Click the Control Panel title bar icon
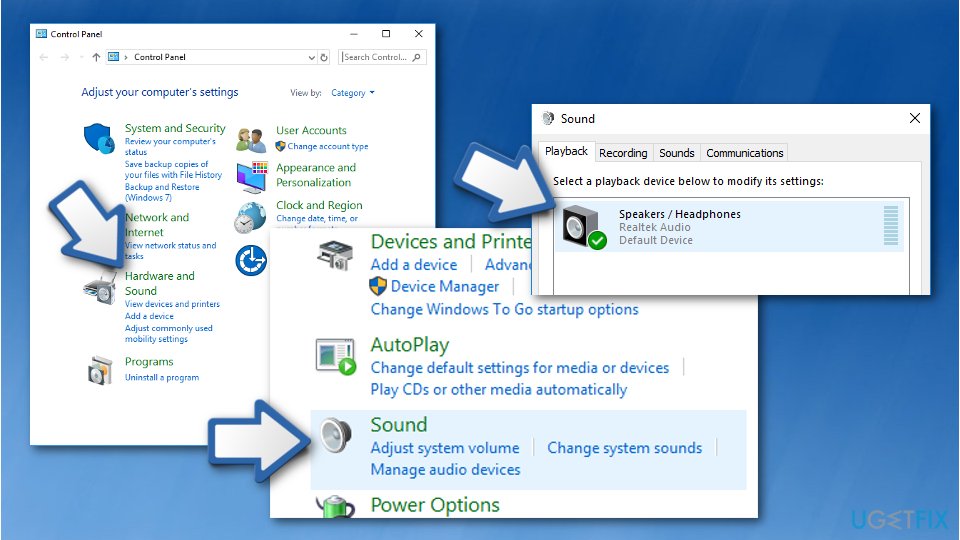Screen dimensions: 960x540 pos(41,34)
